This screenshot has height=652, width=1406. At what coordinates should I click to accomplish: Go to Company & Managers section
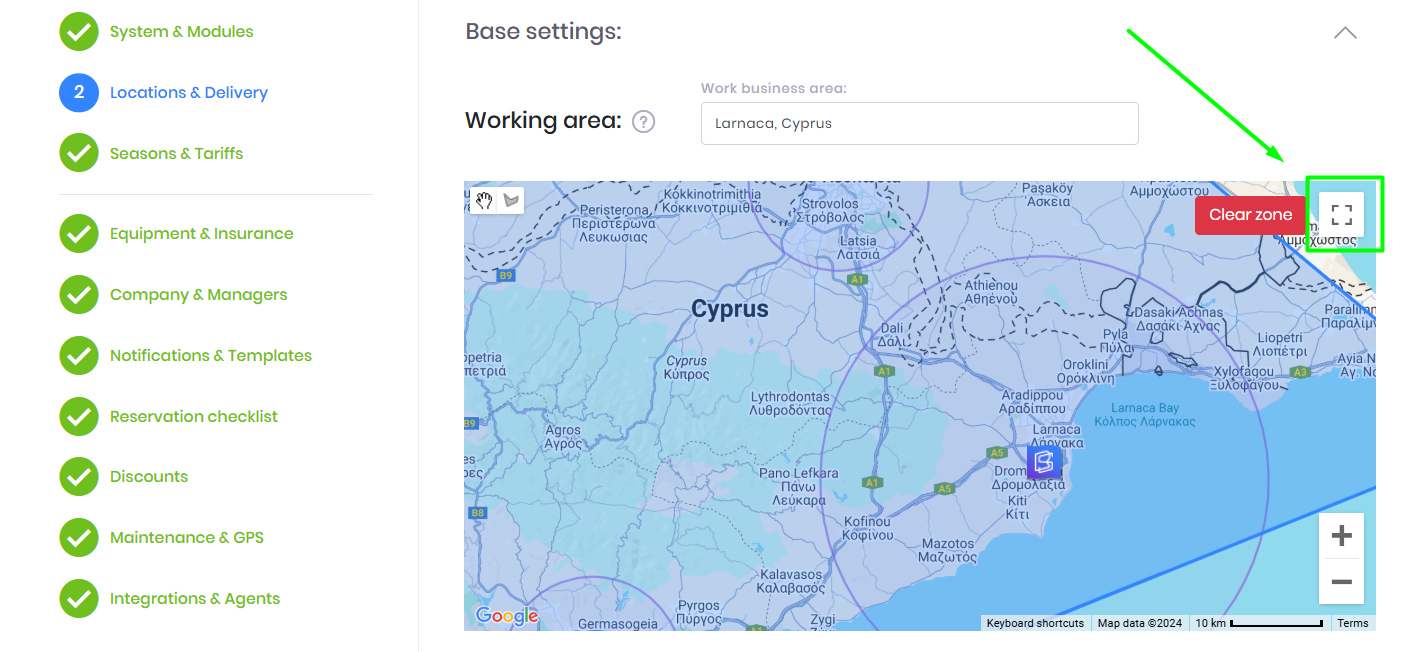198,295
